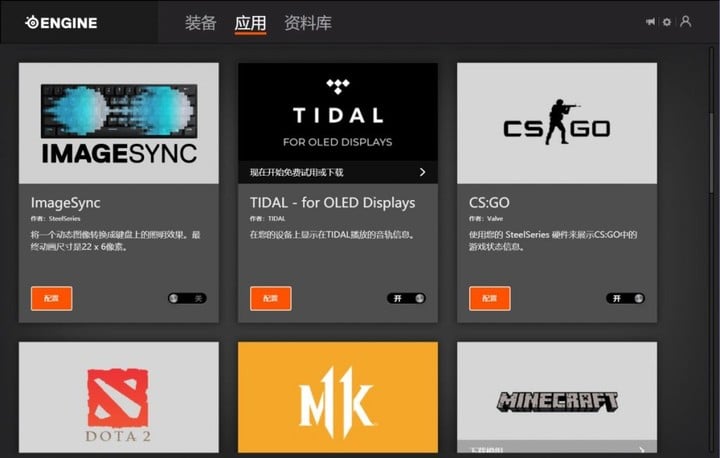Click the author line TIDAL
Viewport: 720px width, 458px height.
point(267,219)
